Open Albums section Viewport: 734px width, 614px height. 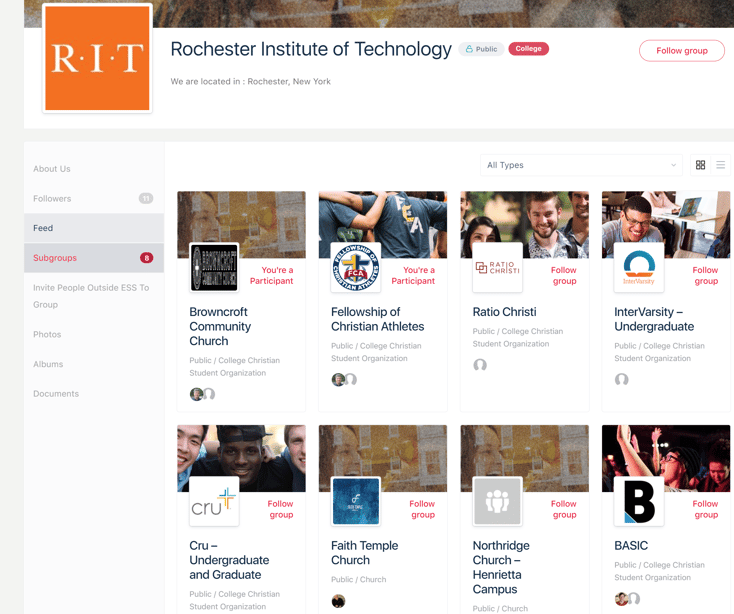[48, 364]
